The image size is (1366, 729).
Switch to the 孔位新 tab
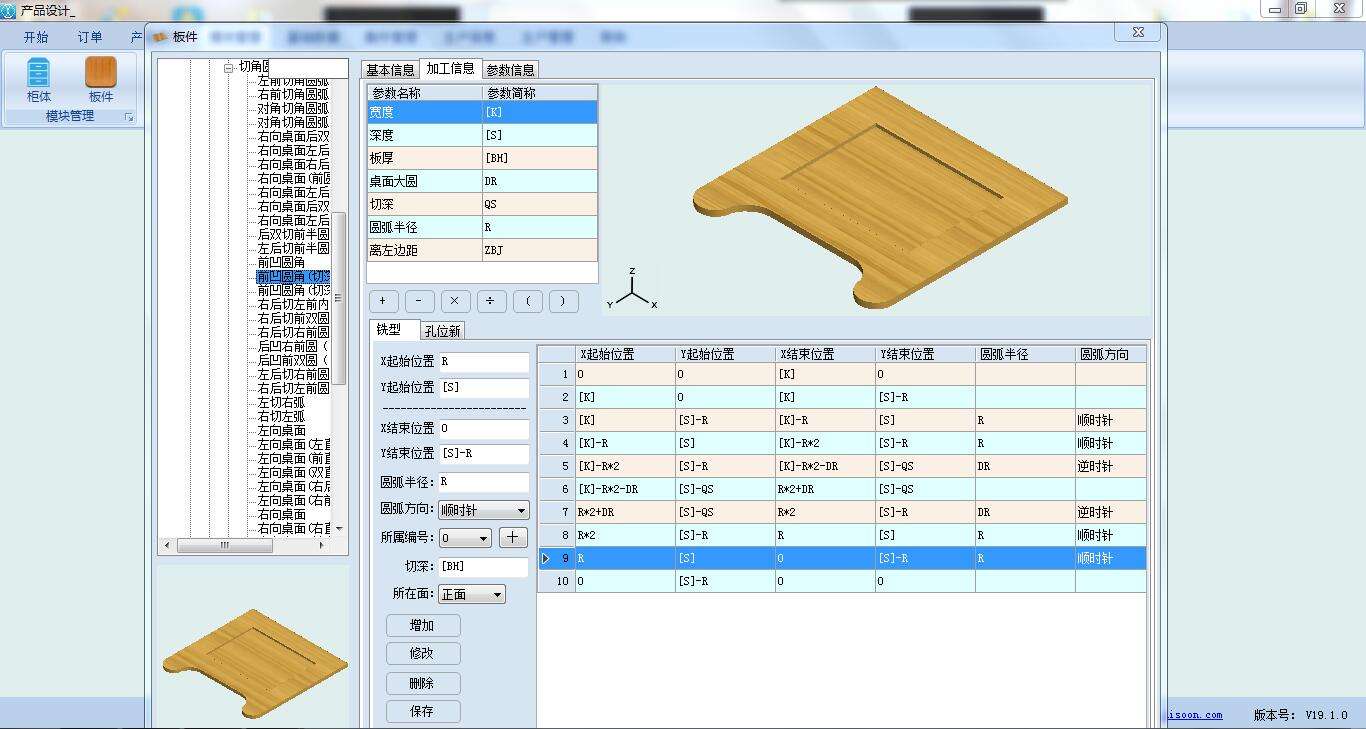(440, 330)
